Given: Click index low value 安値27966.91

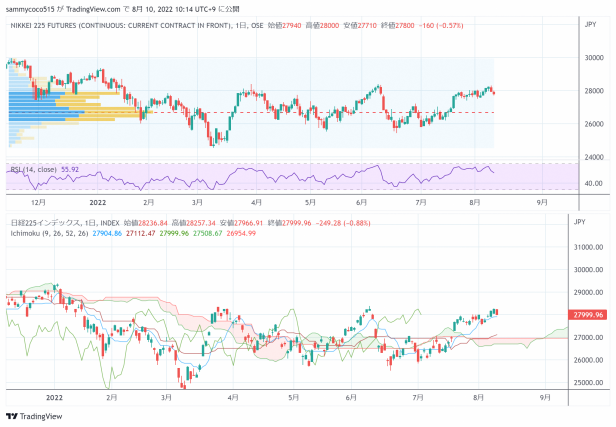Looking at the screenshot, I should (x=241, y=223).
